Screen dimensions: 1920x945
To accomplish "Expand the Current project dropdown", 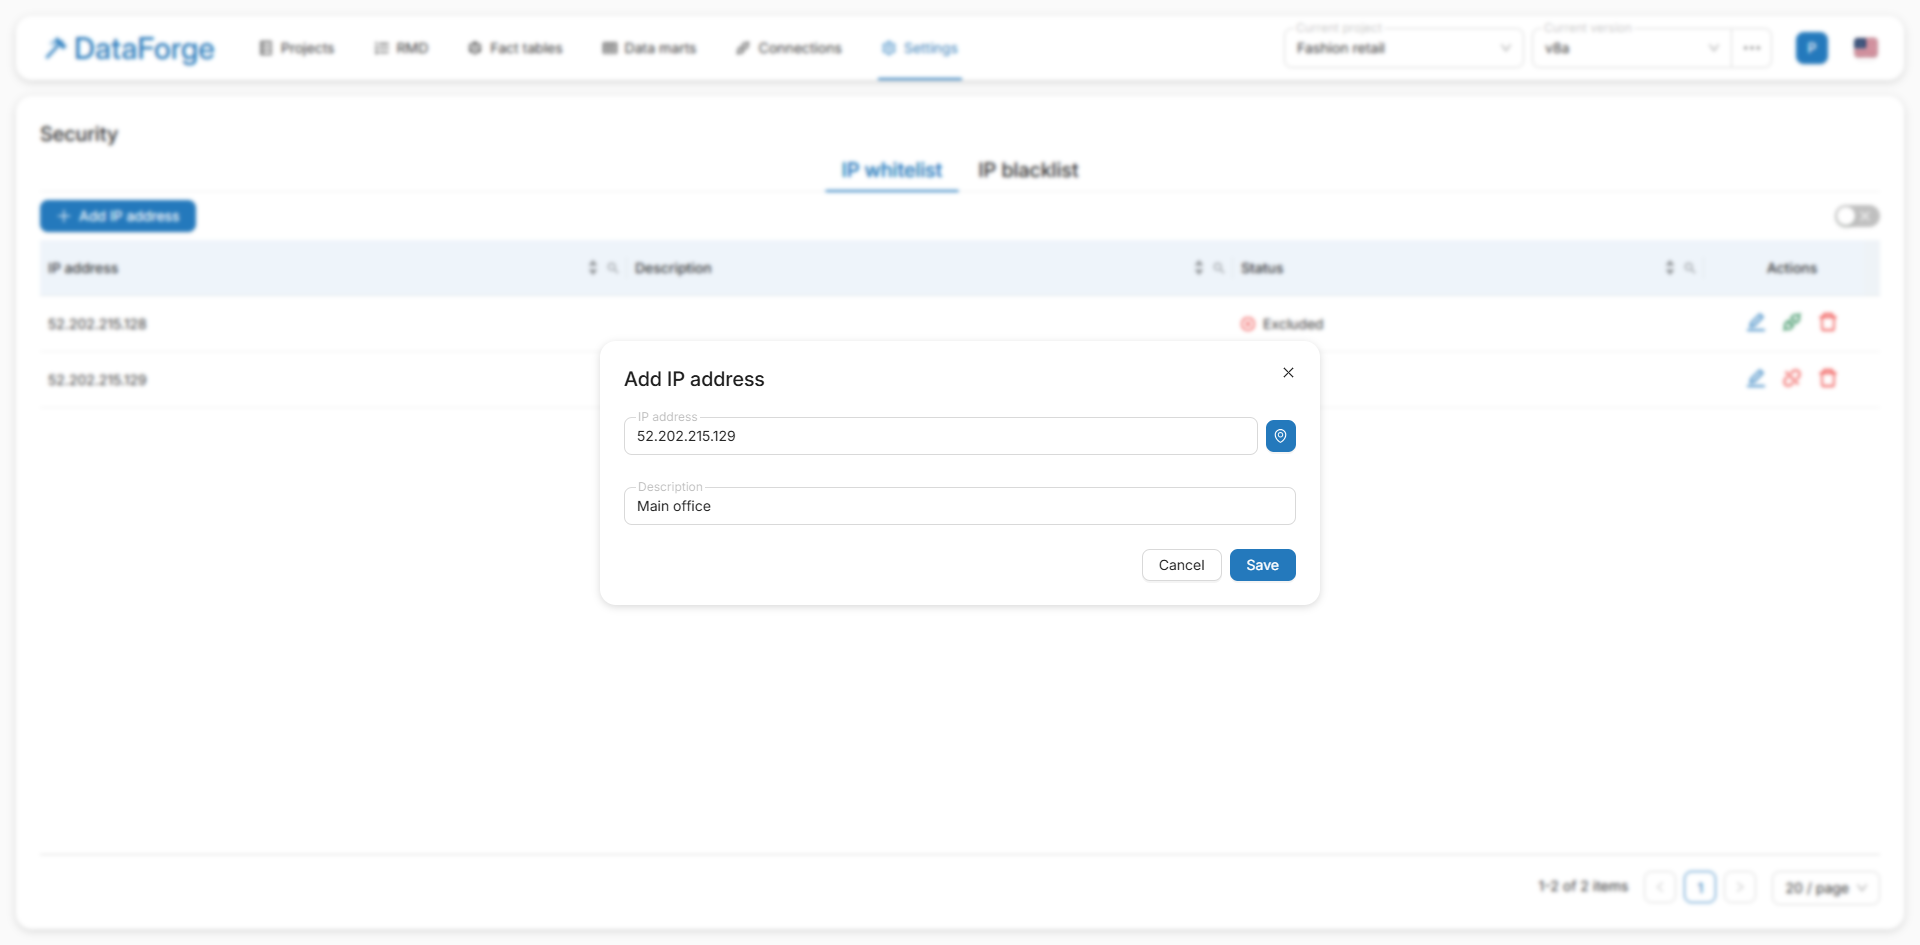I will click(x=1403, y=48).
